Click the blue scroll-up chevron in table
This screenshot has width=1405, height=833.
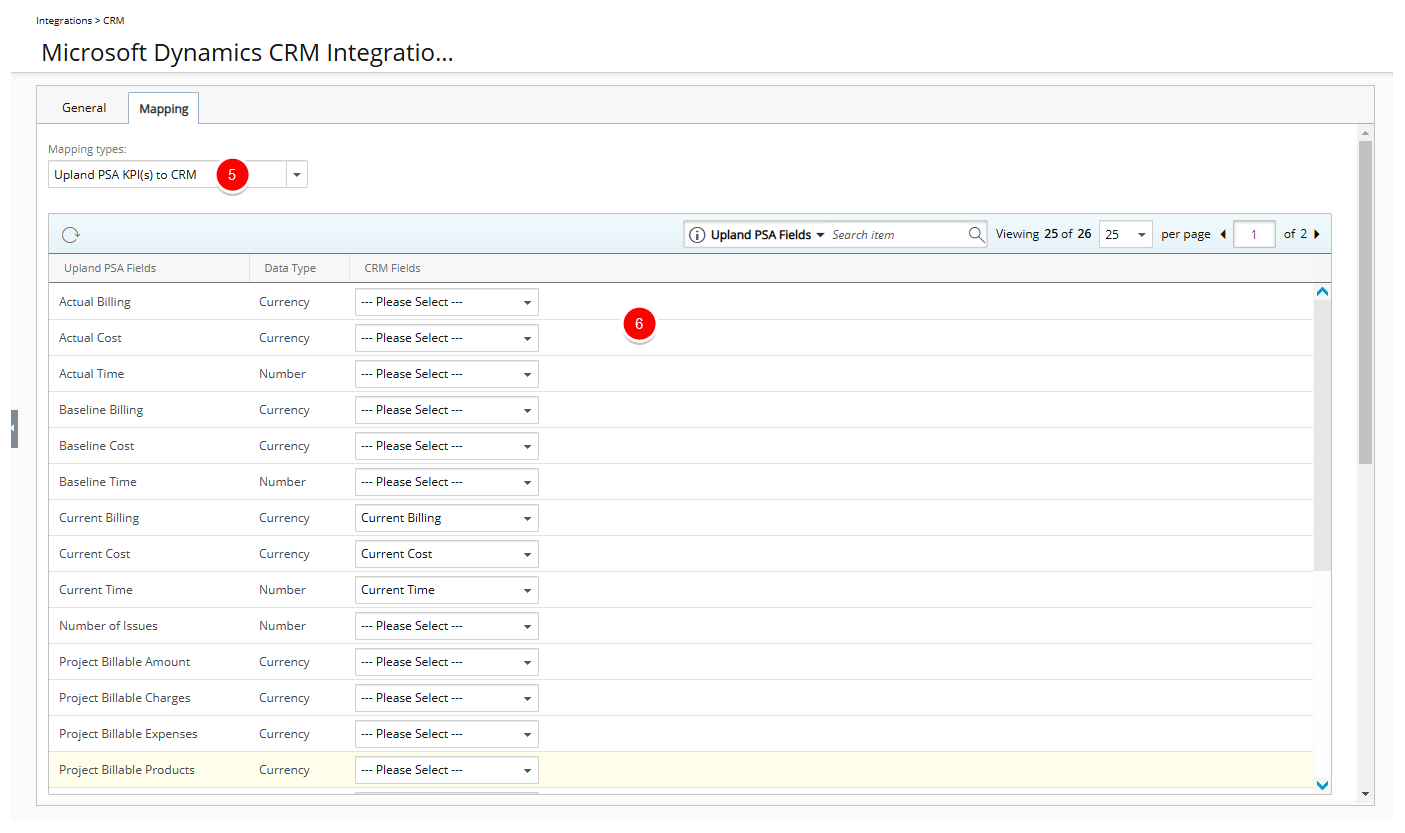tap(1322, 292)
